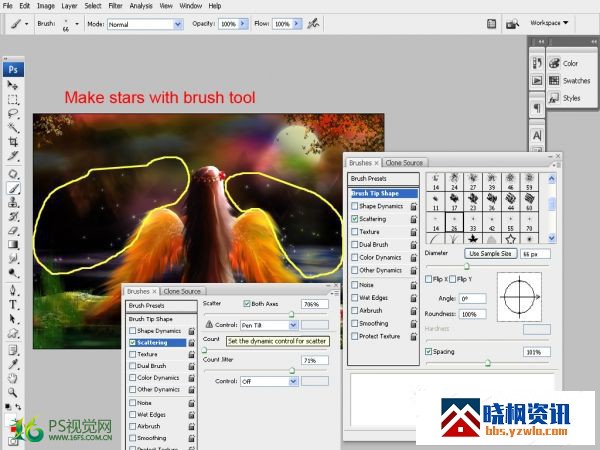Viewport: 600px width, 450px height.
Task: Click the Character panel icon
Action: pos(537,135)
